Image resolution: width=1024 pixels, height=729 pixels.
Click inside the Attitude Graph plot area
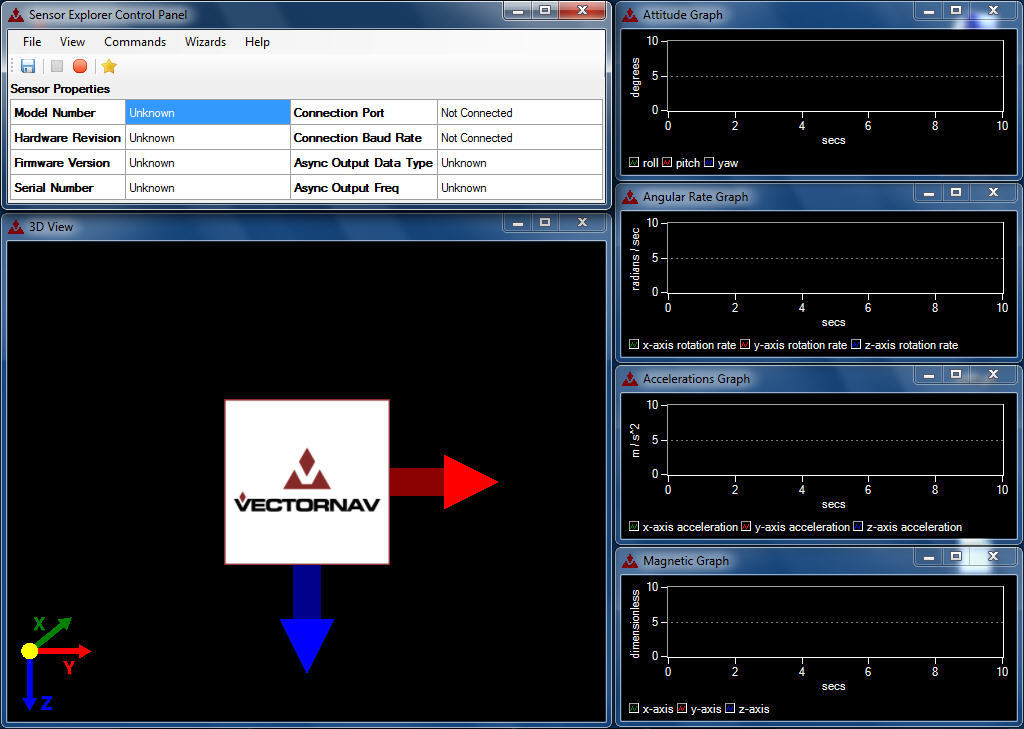[x=835, y=76]
